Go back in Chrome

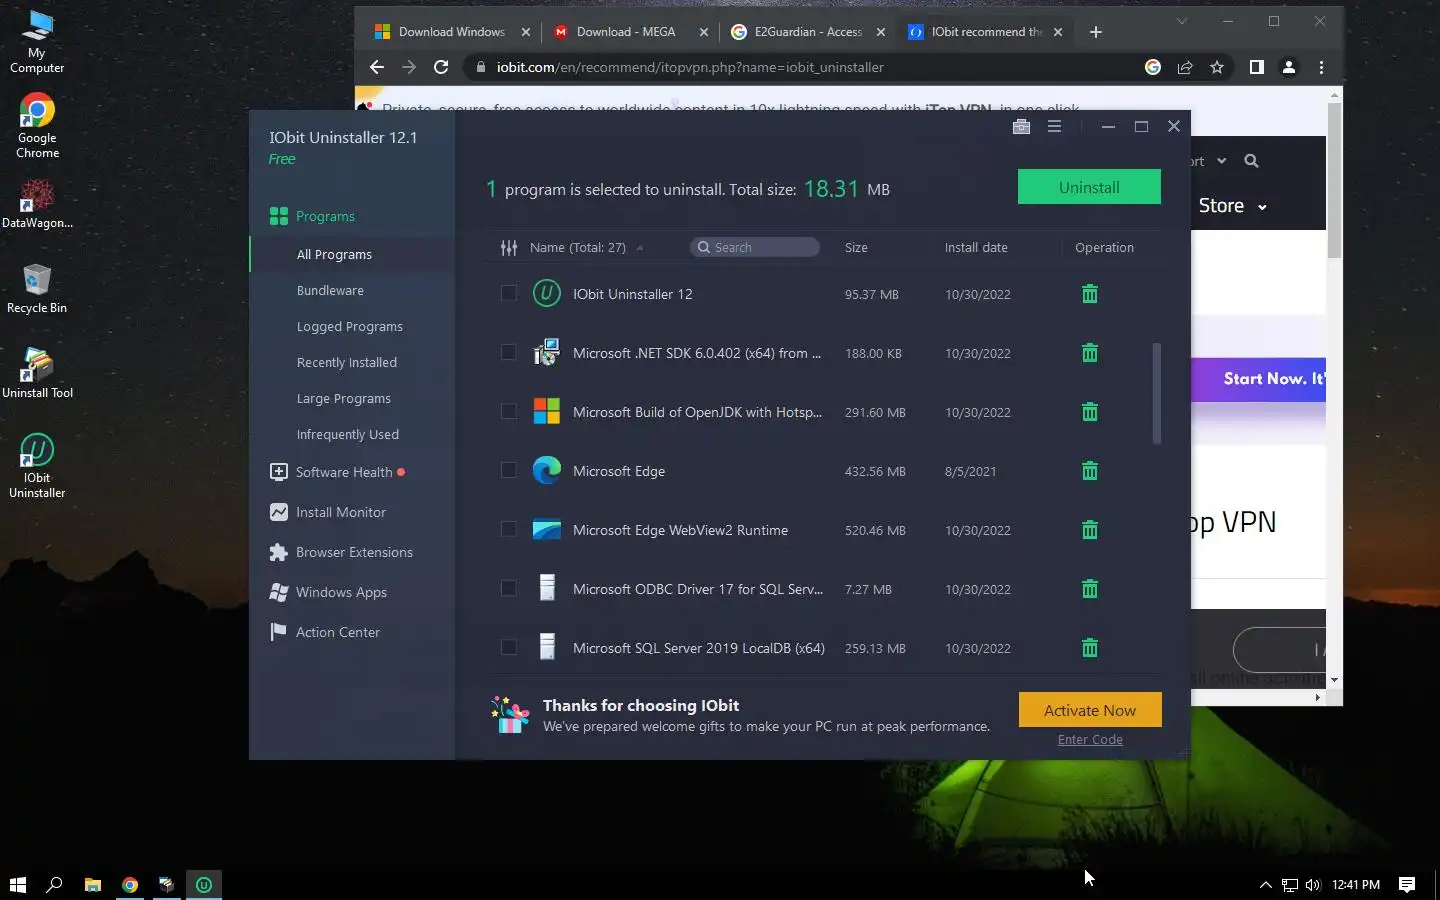(377, 67)
